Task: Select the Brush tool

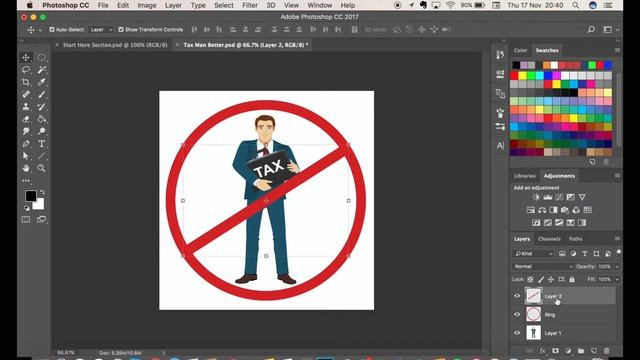Action: (41, 94)
